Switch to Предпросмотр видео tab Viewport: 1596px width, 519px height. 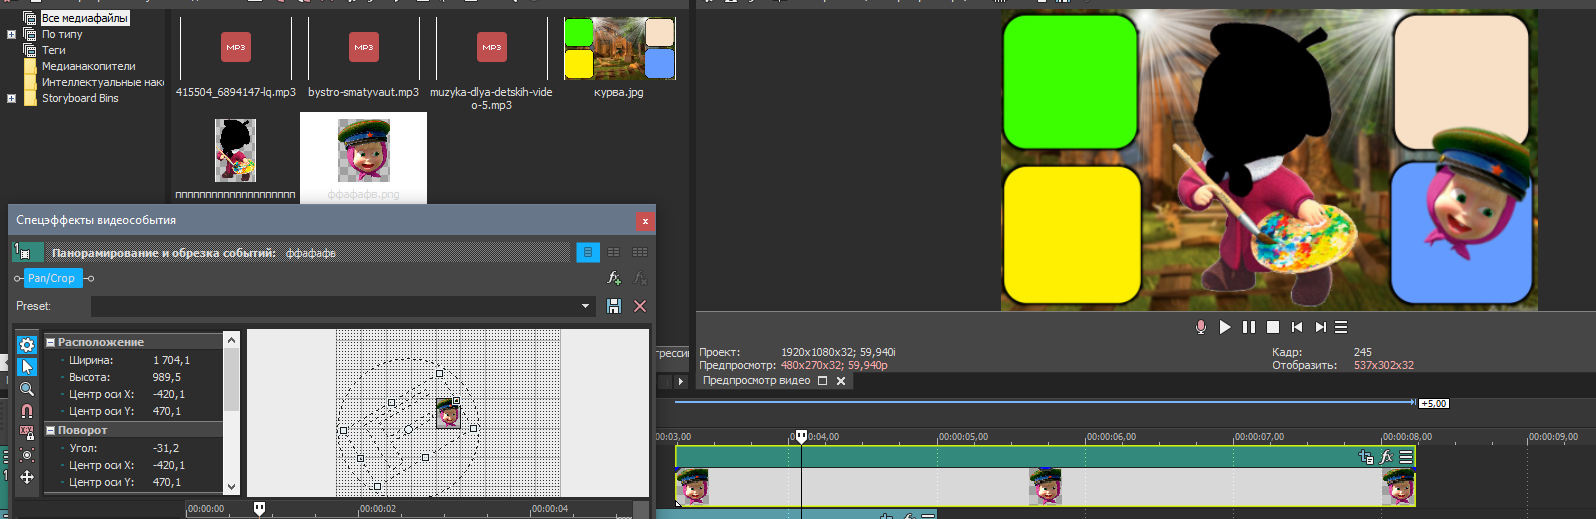pos(756,381)
